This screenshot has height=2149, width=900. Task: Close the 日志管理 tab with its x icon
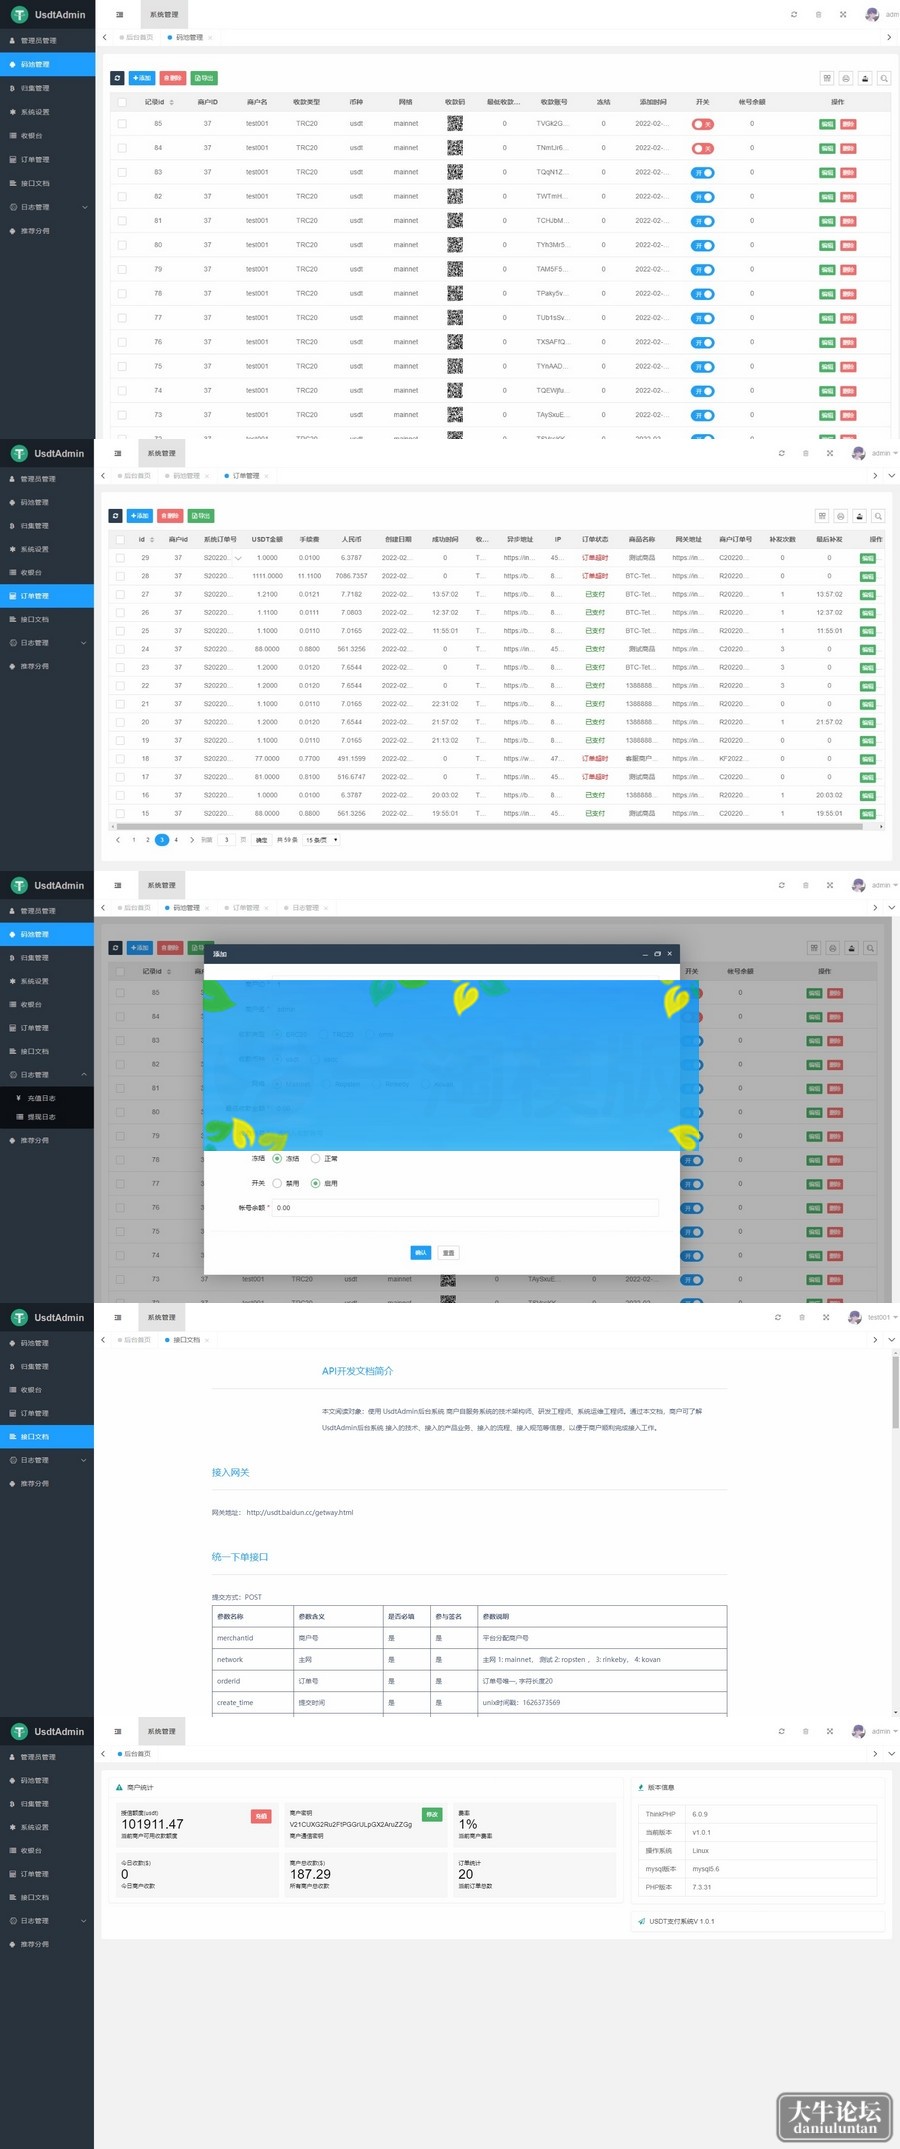pyautogui.click(x=326, y=908)
